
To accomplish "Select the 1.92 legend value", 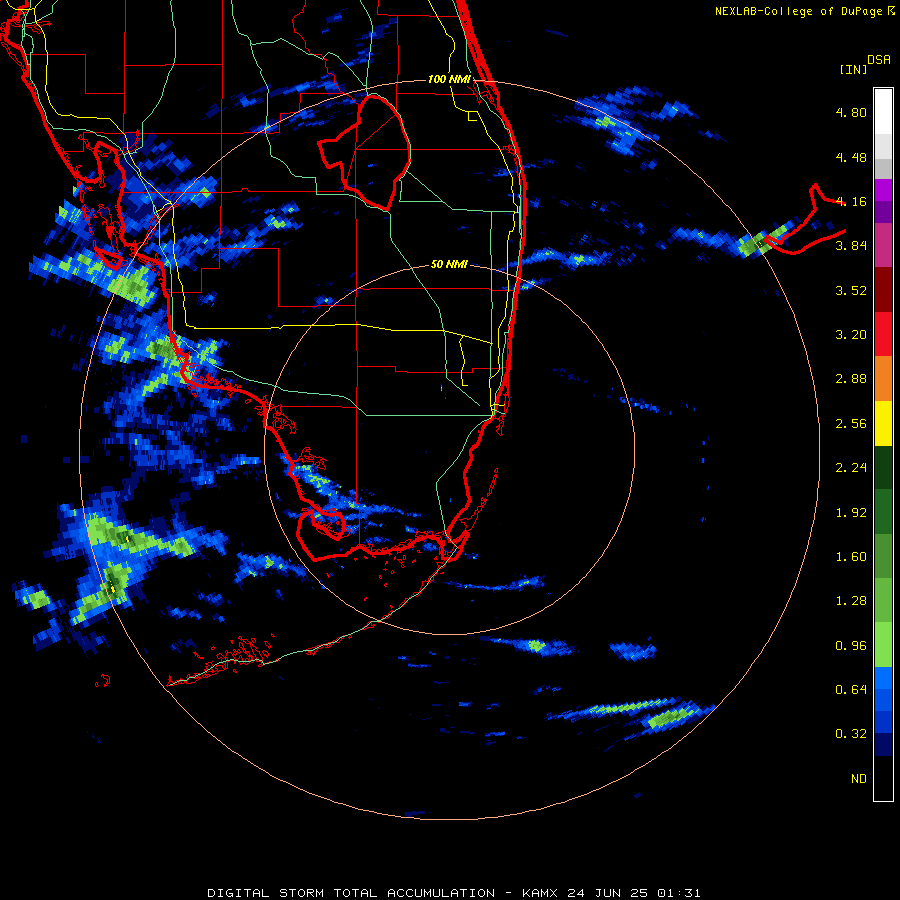I will 851,513.
